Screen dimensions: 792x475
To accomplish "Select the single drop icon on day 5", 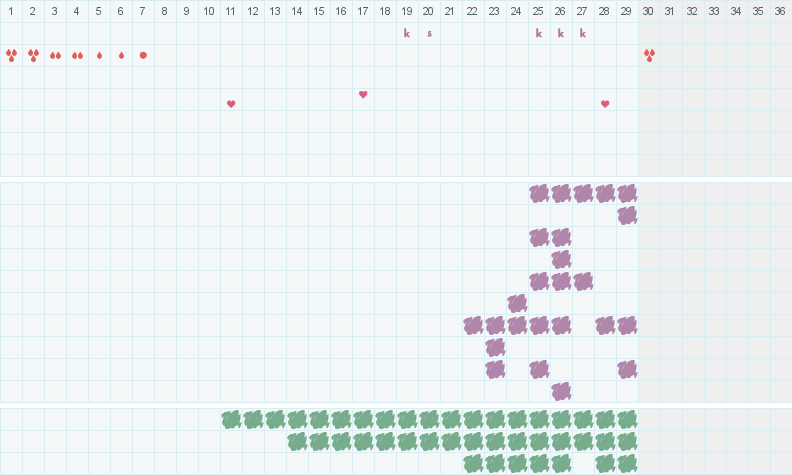I will click(x=99, y=55).
